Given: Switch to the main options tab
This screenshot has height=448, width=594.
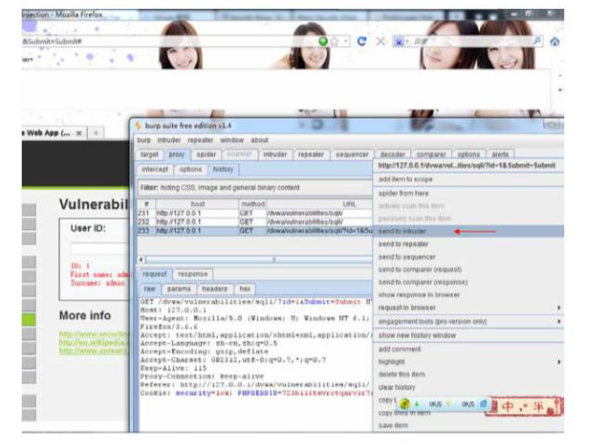Looking at the screenshot, I should point(469,155).
